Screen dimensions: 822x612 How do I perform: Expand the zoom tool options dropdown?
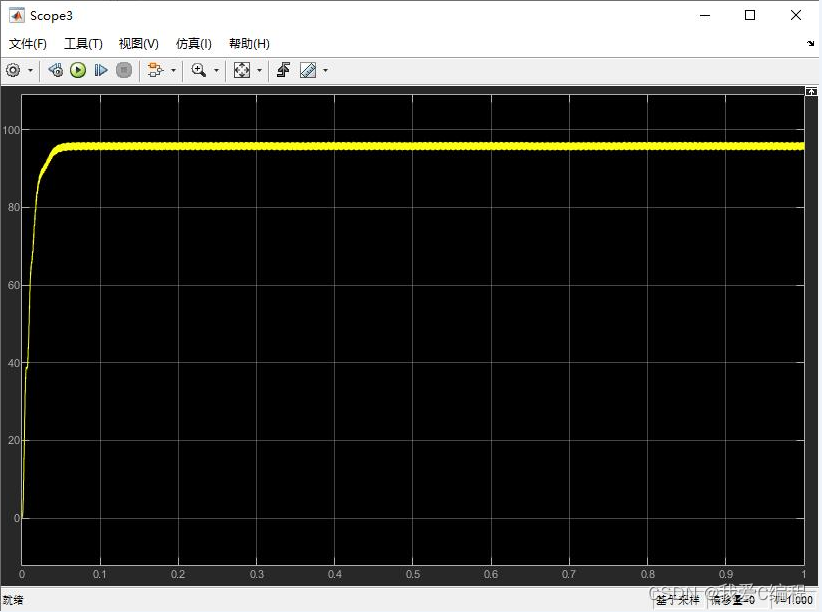point(216,70)
